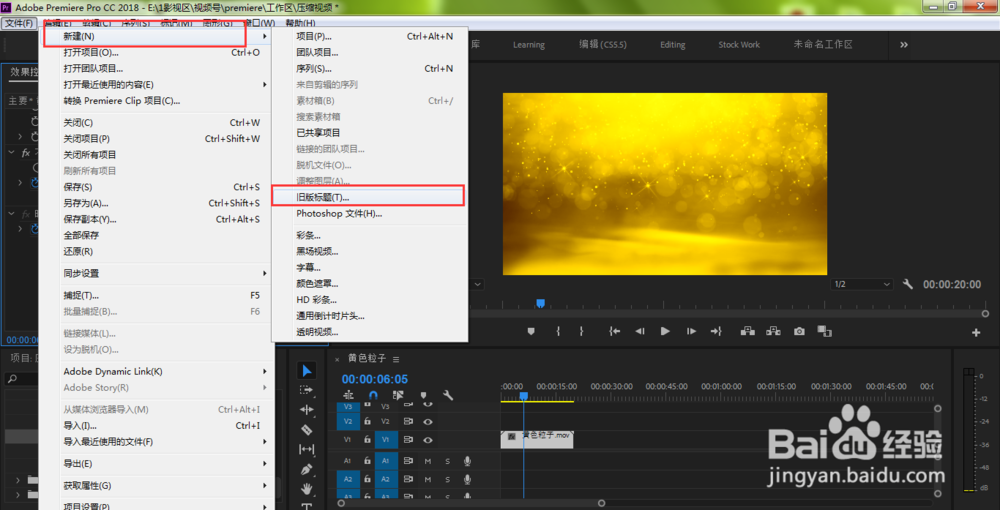Expand 打开最近使用的内容(E) submenu
This screenshot has width=1000, height=510.
(157, 85)
